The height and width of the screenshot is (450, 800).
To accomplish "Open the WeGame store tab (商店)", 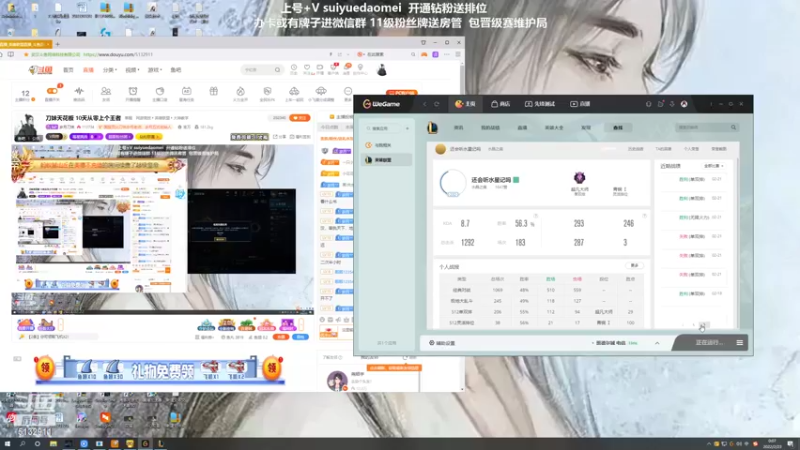I will coord(501,104).
